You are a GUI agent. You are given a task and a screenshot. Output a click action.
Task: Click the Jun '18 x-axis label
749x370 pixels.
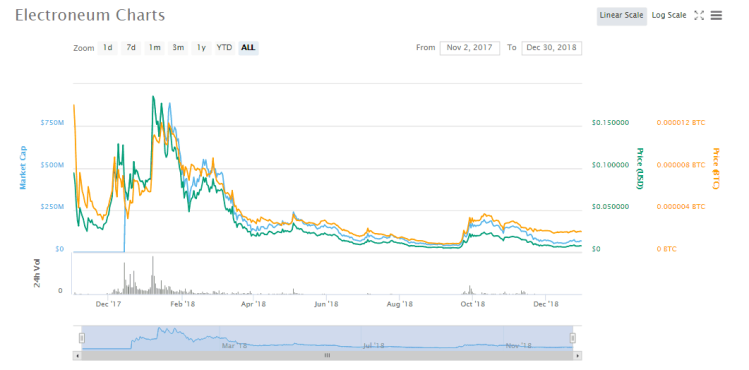[x=327, y=304]
